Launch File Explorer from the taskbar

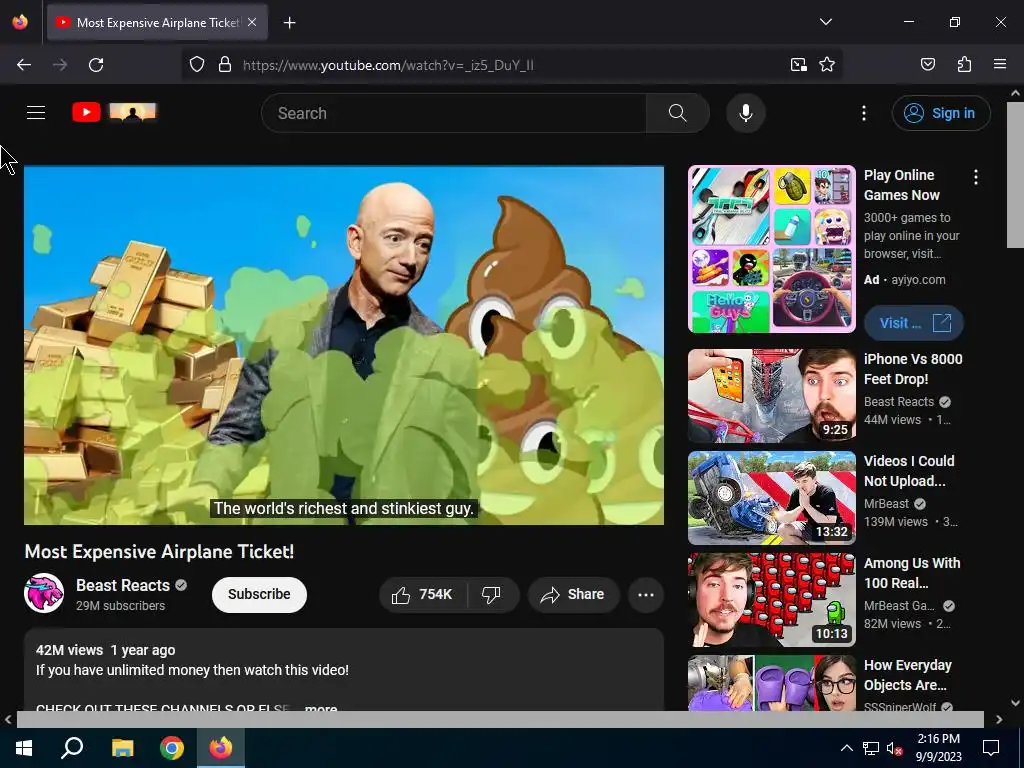coord(122,748)
